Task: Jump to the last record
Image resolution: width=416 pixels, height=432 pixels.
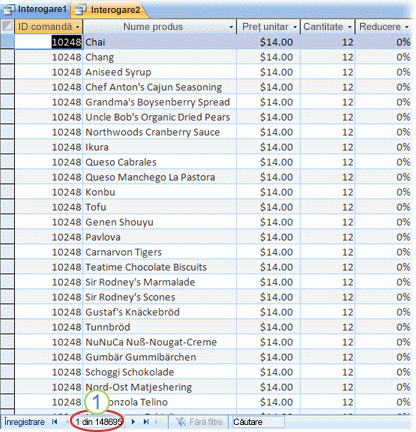Action: (146, 422)
